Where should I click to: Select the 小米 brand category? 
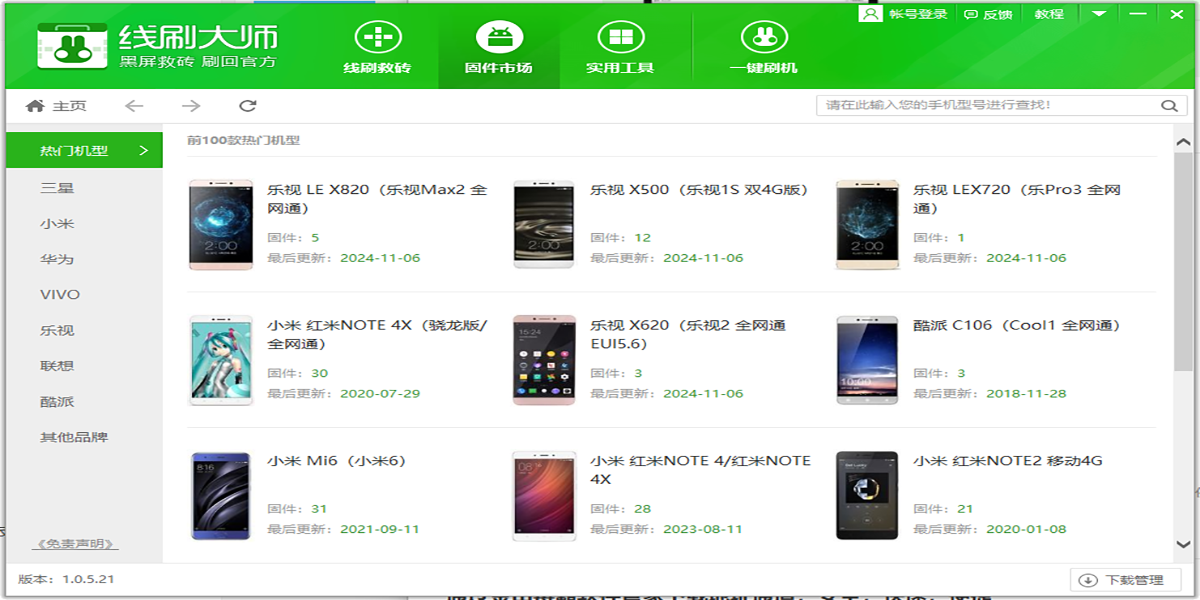(x=57, y=224)
